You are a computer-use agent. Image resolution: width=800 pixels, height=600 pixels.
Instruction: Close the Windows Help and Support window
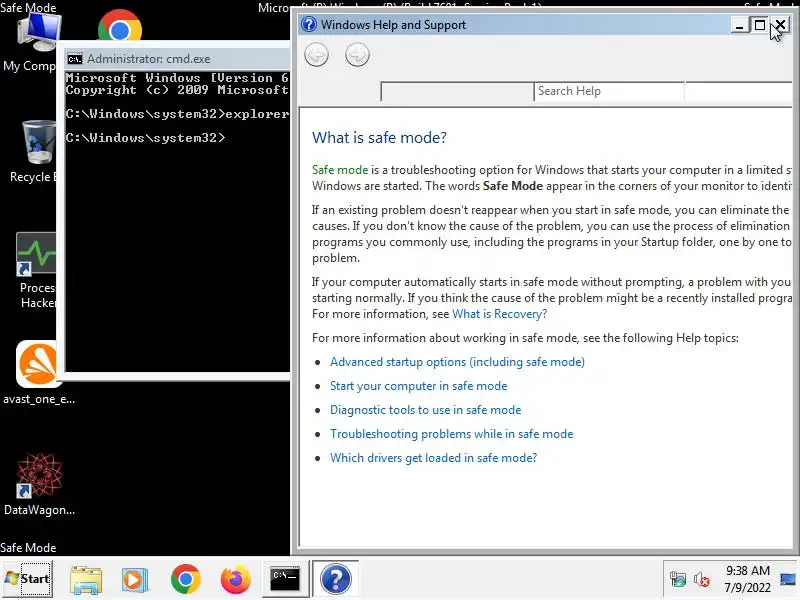(x=780, y=25)
